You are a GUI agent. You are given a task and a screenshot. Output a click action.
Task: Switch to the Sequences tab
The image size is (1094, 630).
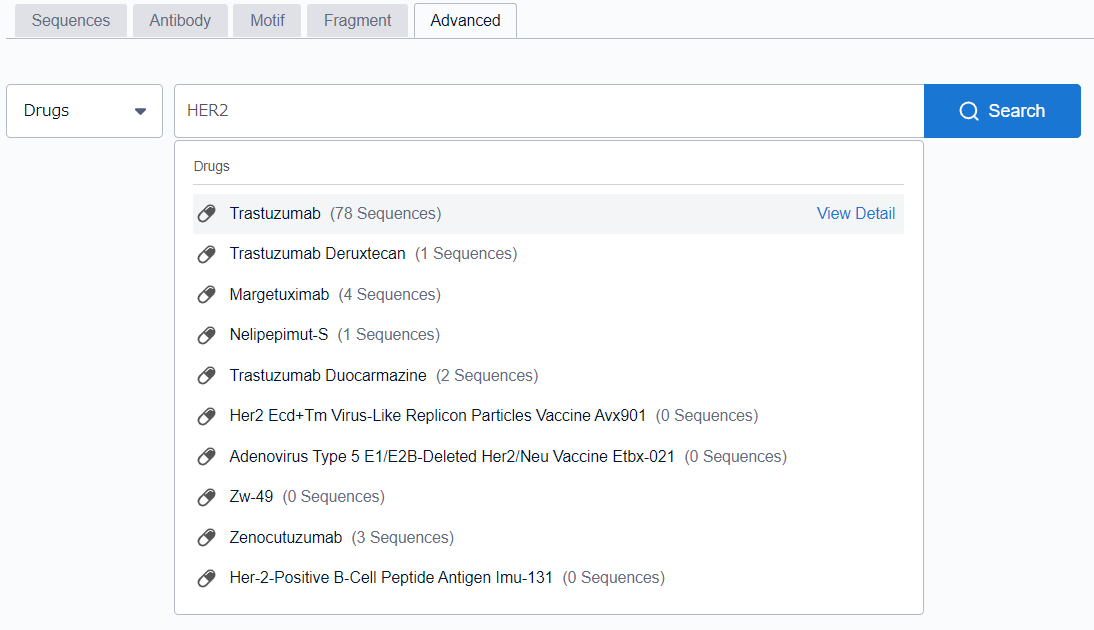tap(71, 21)
